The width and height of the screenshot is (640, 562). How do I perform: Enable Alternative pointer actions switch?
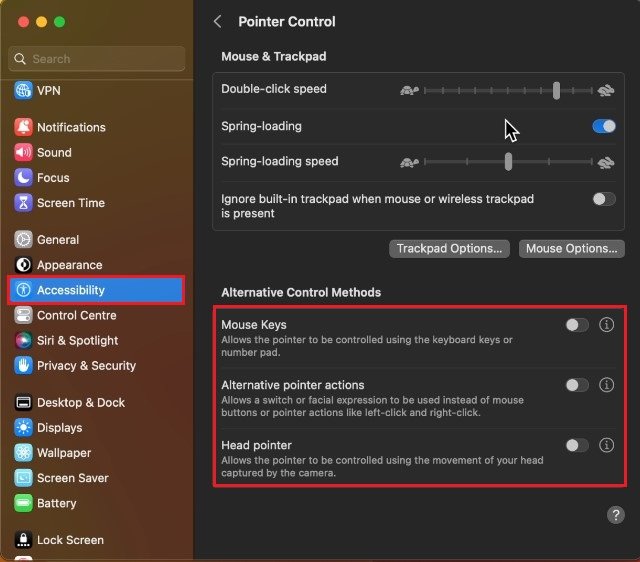pos(577,385)
